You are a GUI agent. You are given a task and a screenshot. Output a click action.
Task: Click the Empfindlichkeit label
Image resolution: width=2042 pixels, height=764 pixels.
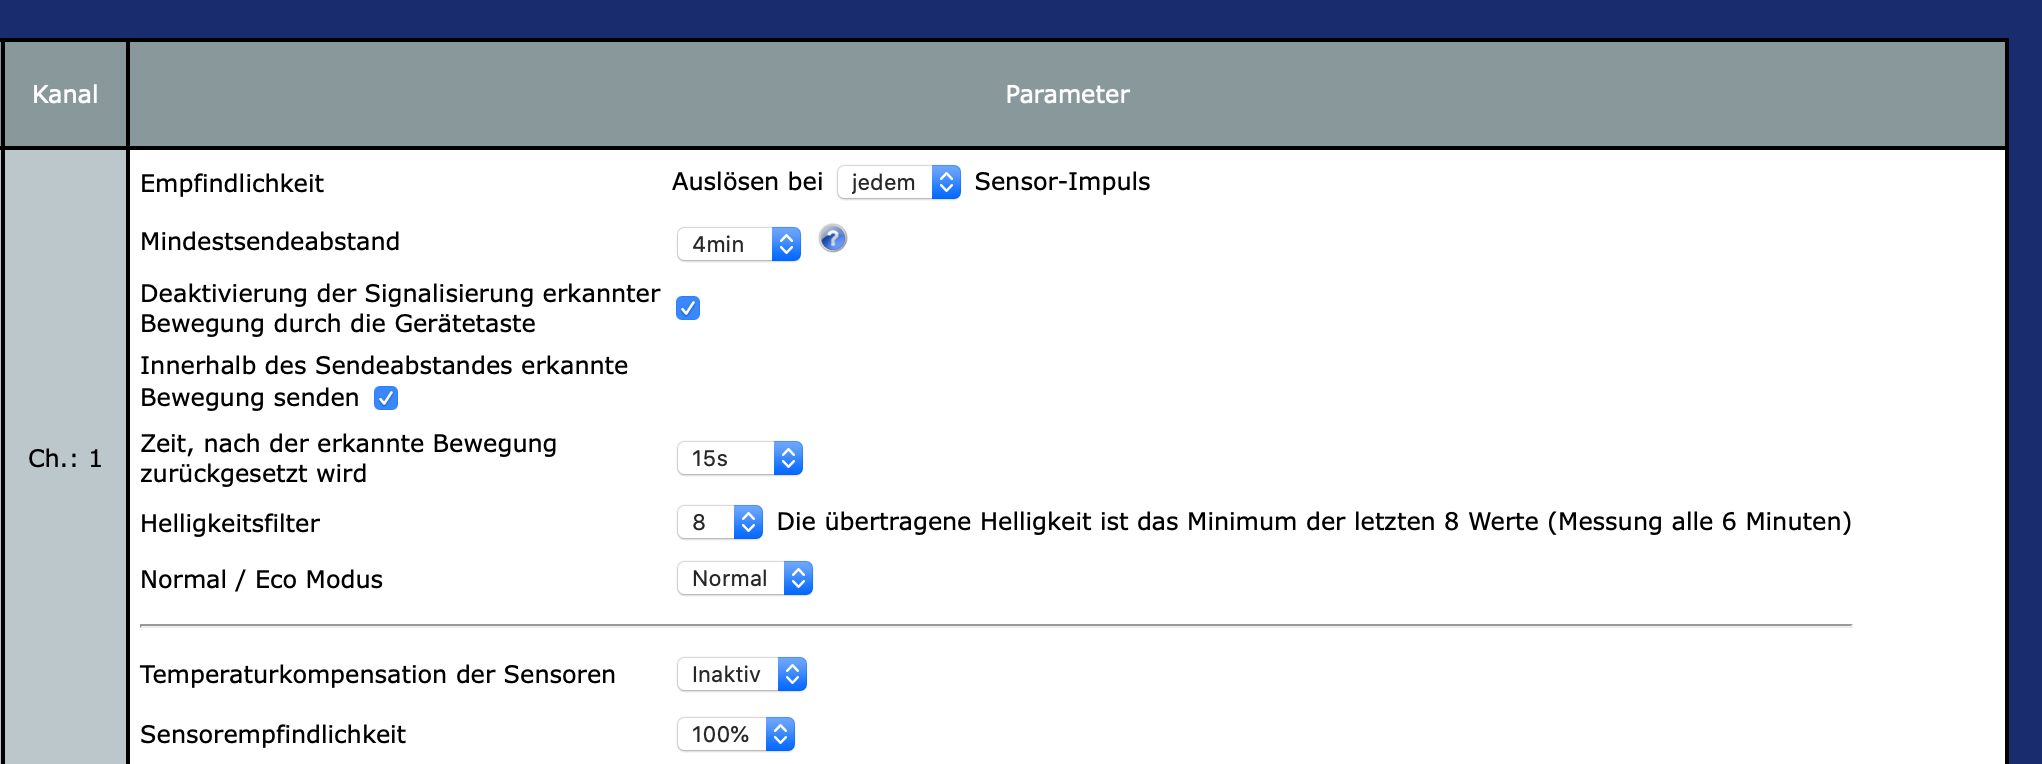tap(232, 184)
